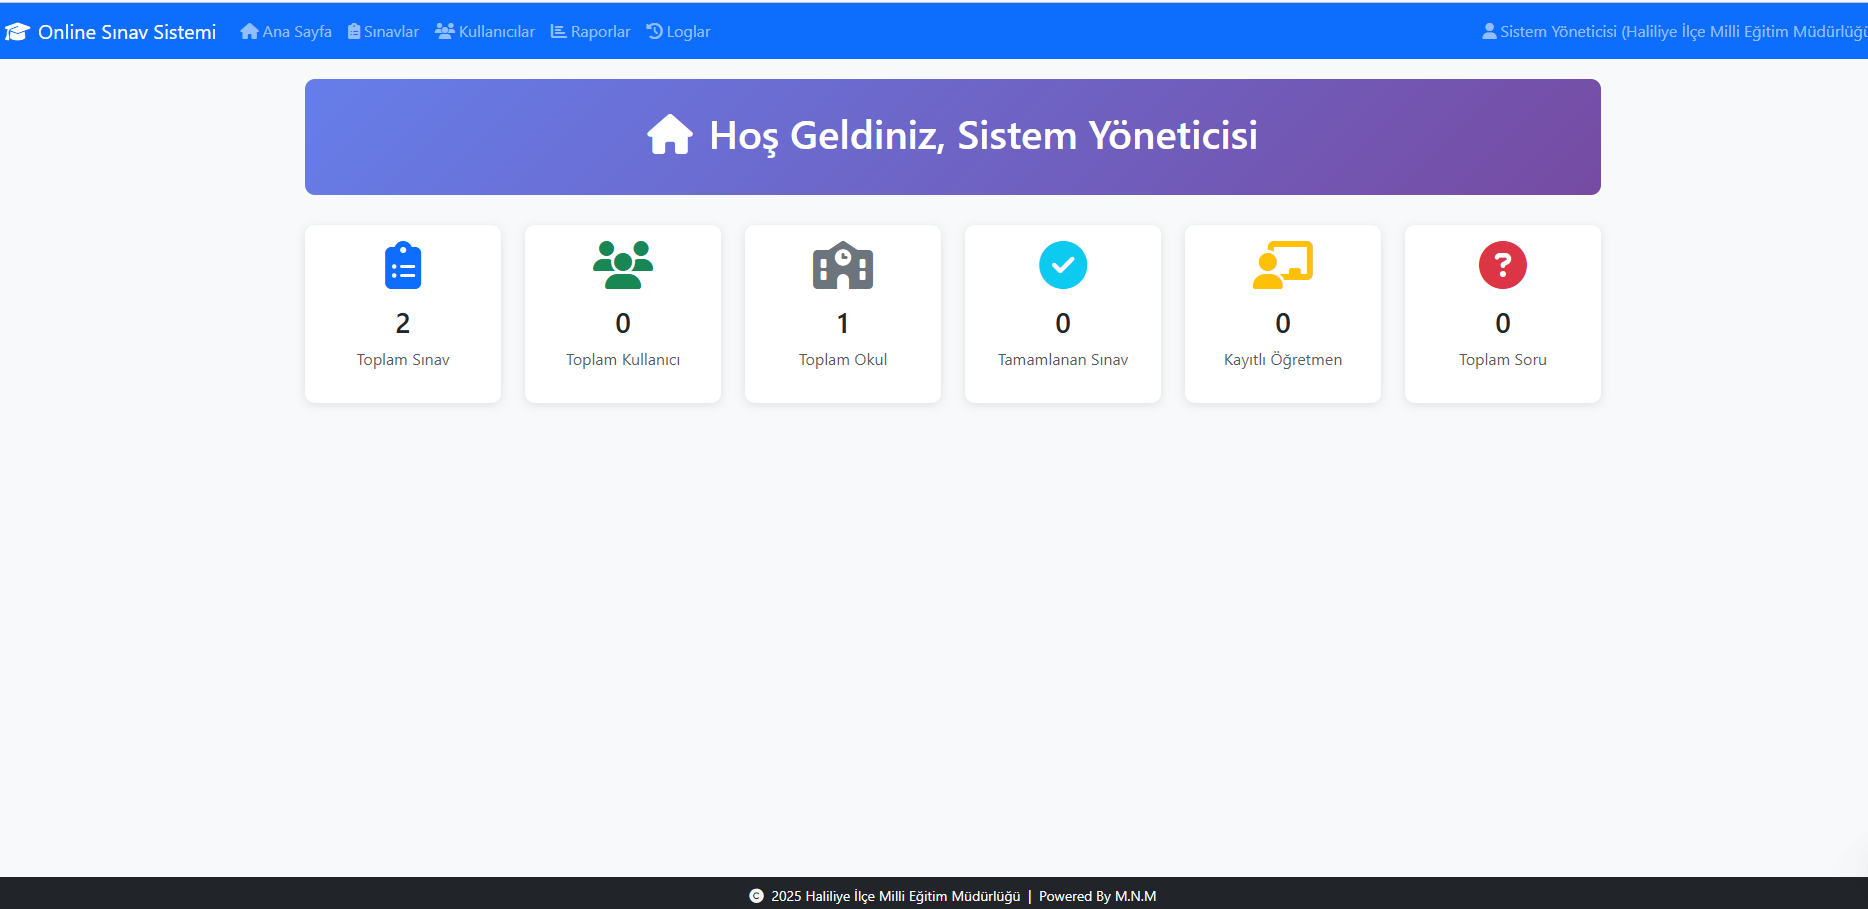The image size is (1868, 909).
Task: Select the green Toplam Kullanıcı group icon
Action: 622,265
